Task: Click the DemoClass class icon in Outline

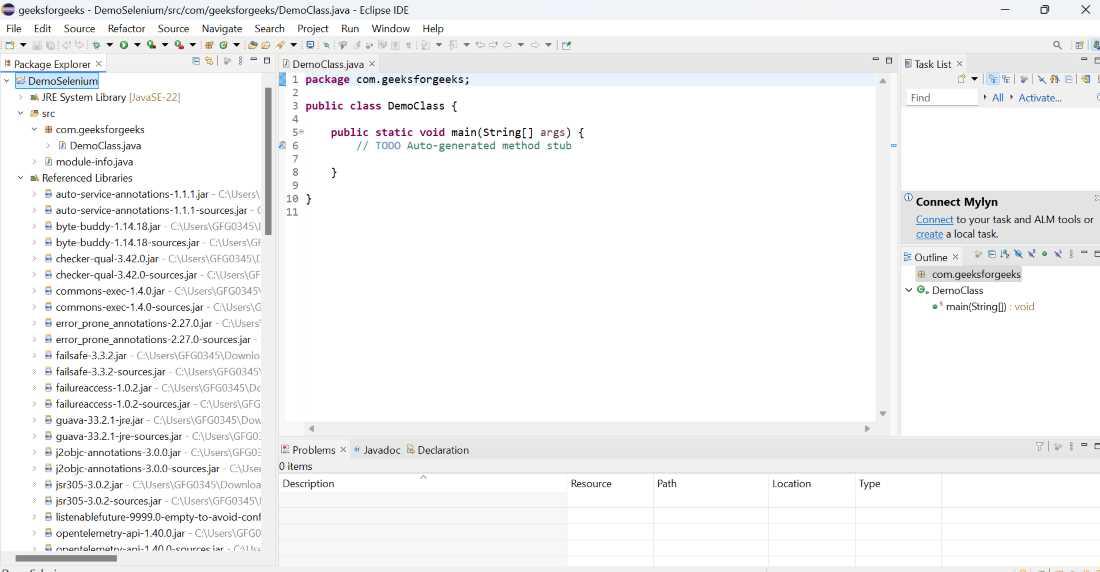Action: [x=923, y=290]
